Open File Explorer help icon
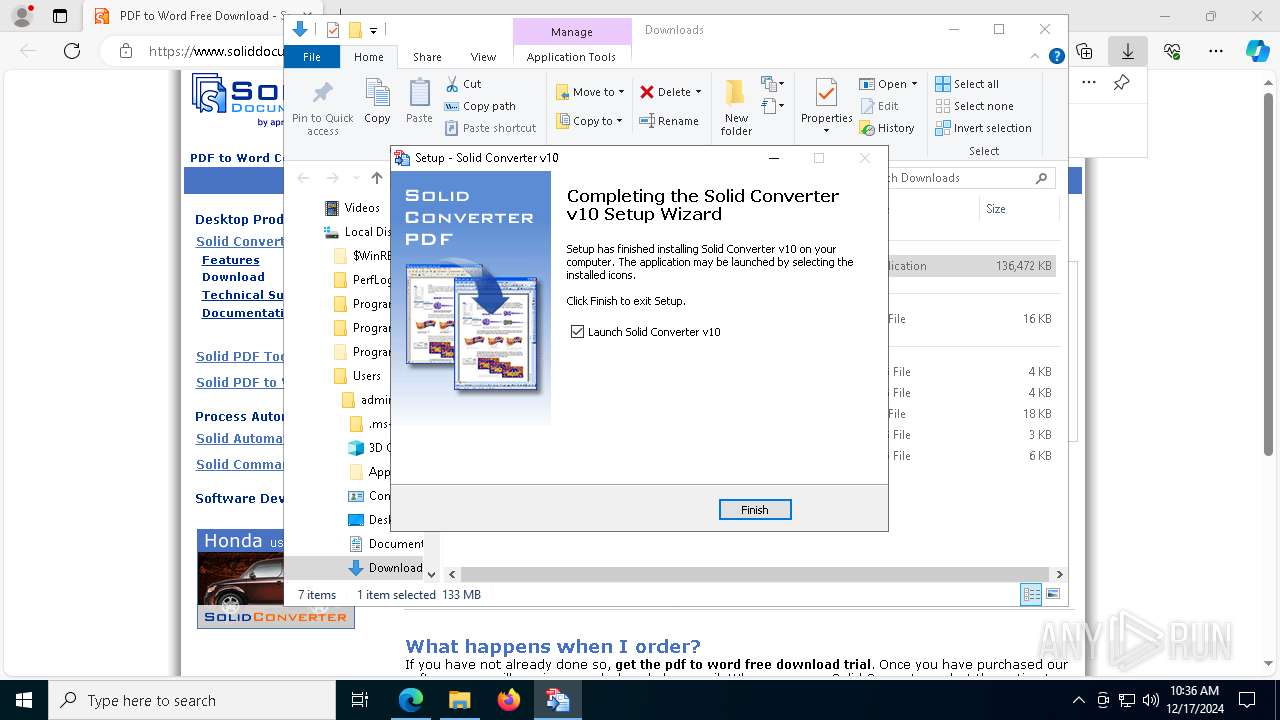The height and width of the screenshot is (720, 1280). (x=1056, y=57)
